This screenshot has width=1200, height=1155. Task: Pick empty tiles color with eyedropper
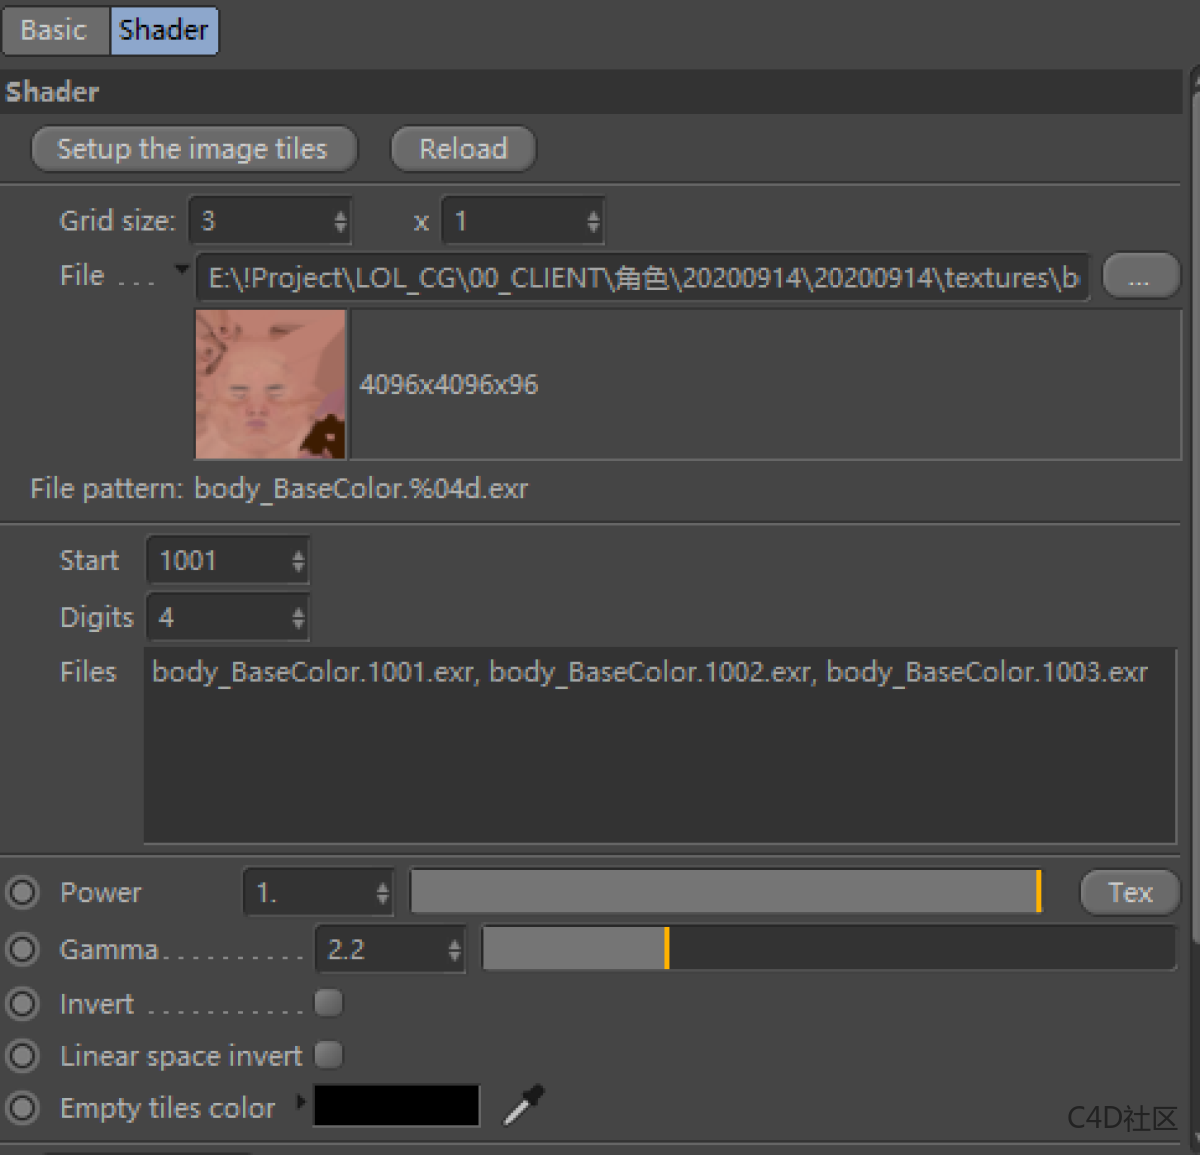click(523, 1105)
